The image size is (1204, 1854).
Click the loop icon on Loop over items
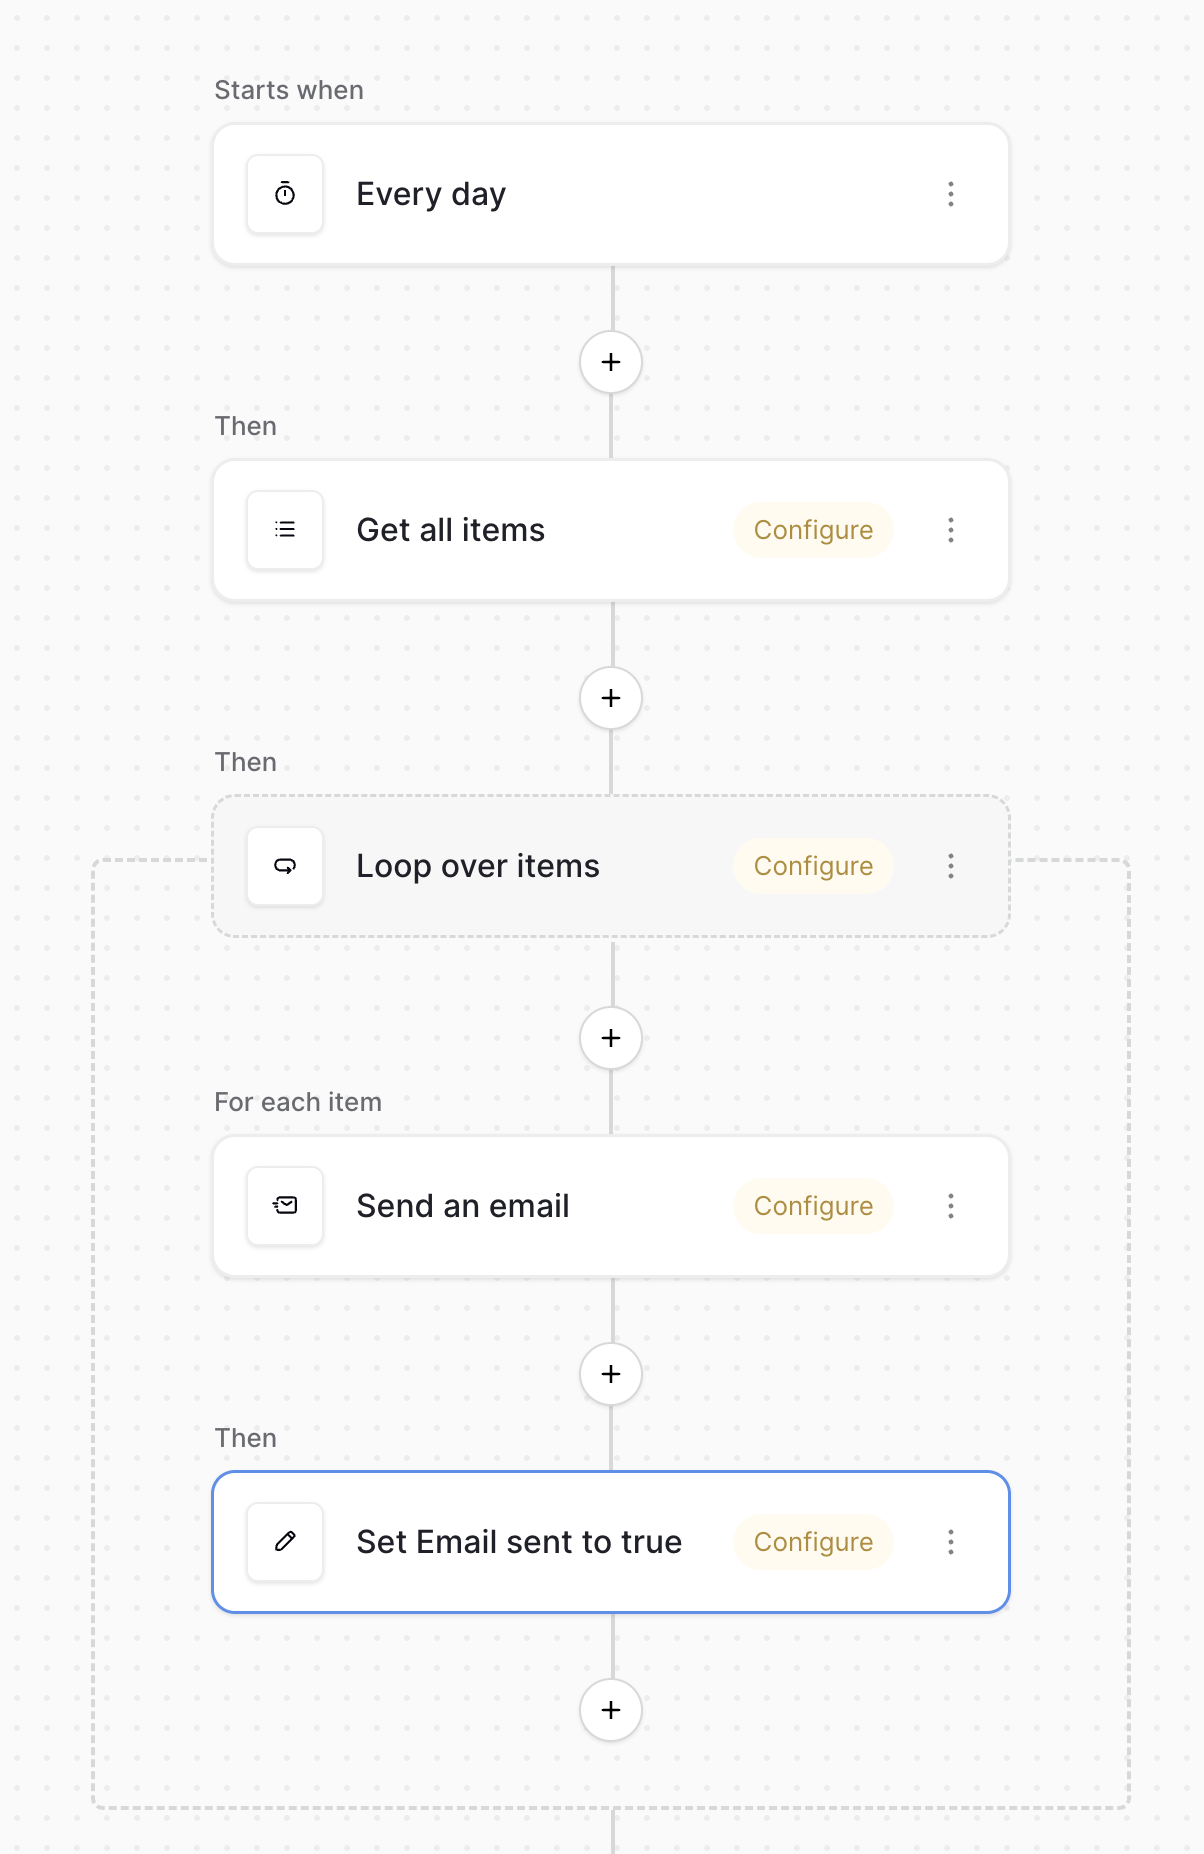point(285,866)
